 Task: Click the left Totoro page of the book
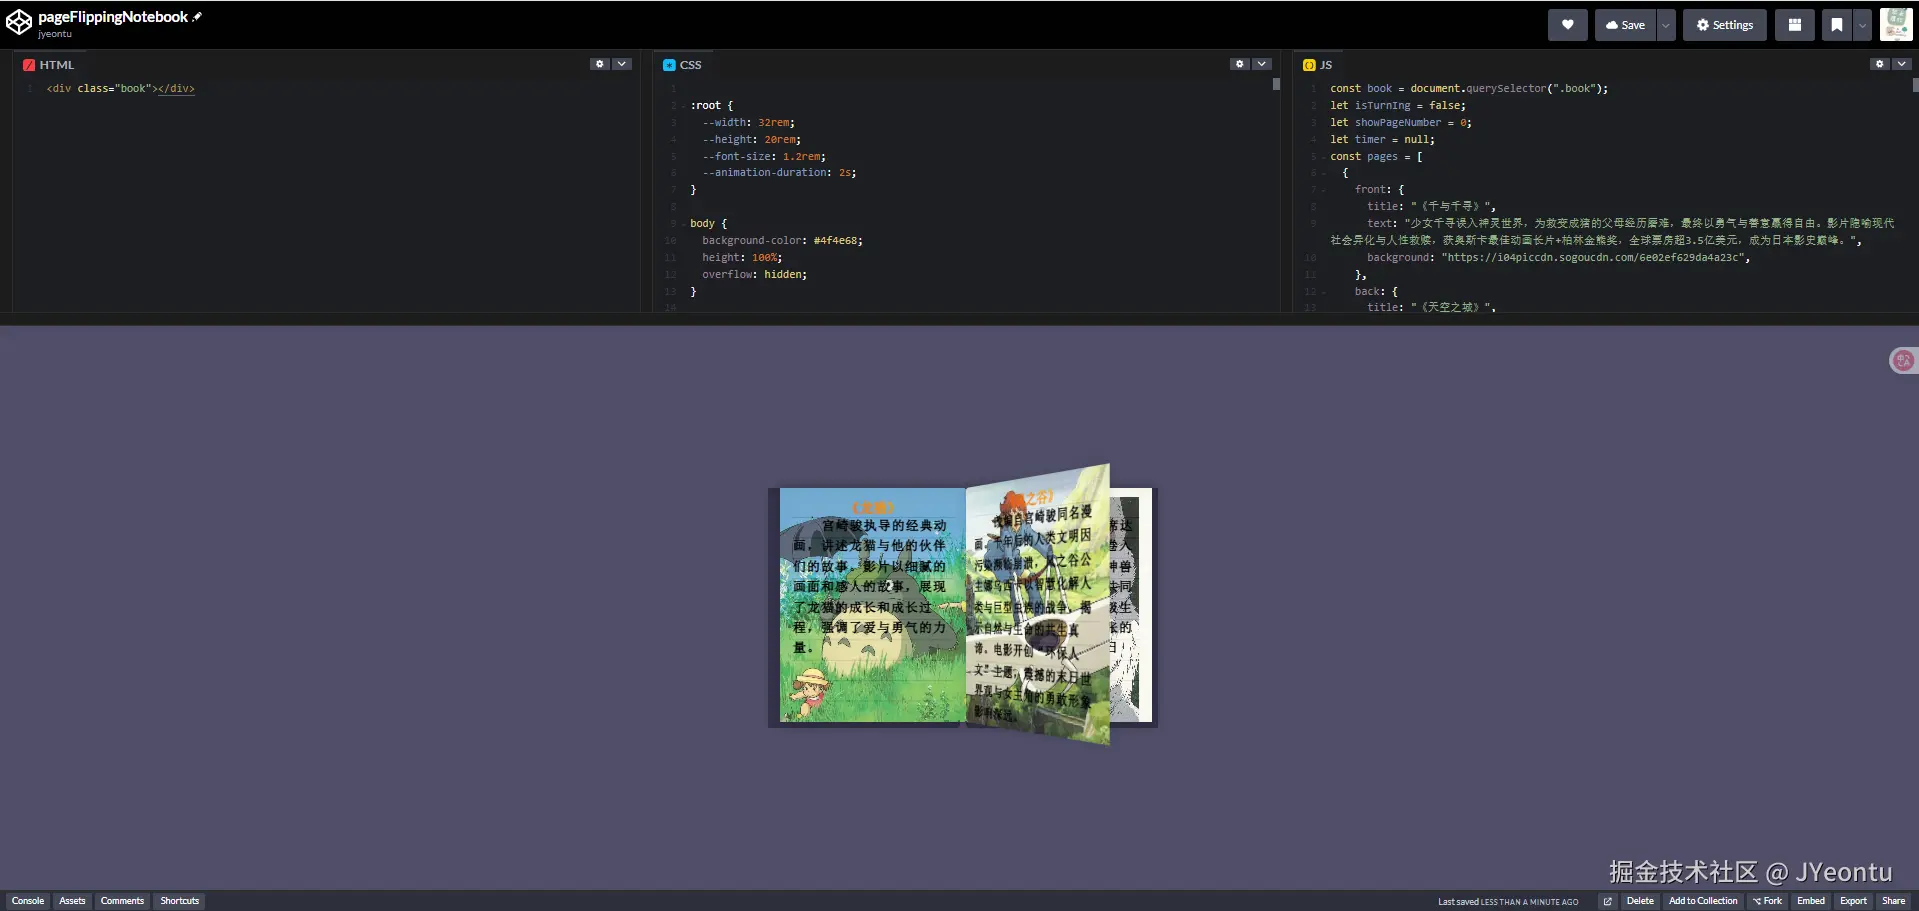(872, 605)
